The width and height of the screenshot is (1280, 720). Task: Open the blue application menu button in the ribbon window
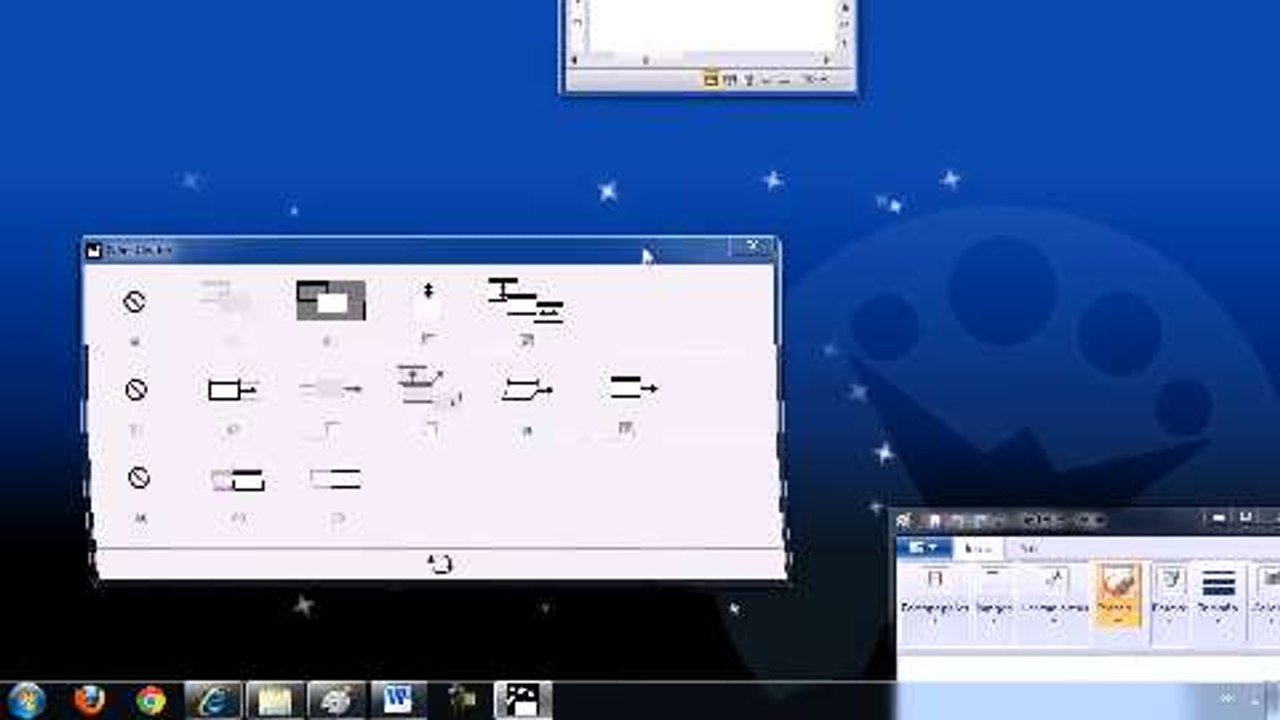[x=924, y=548]
